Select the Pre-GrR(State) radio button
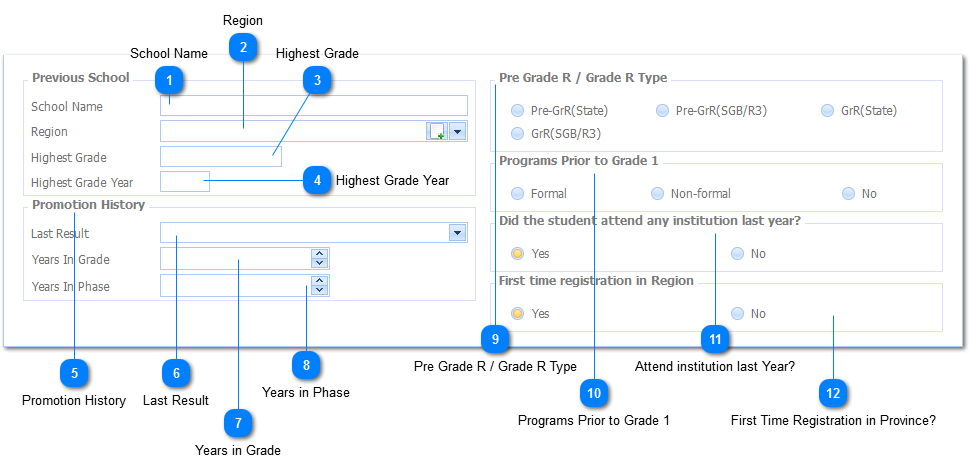971x474 pixels. (517, 111)
